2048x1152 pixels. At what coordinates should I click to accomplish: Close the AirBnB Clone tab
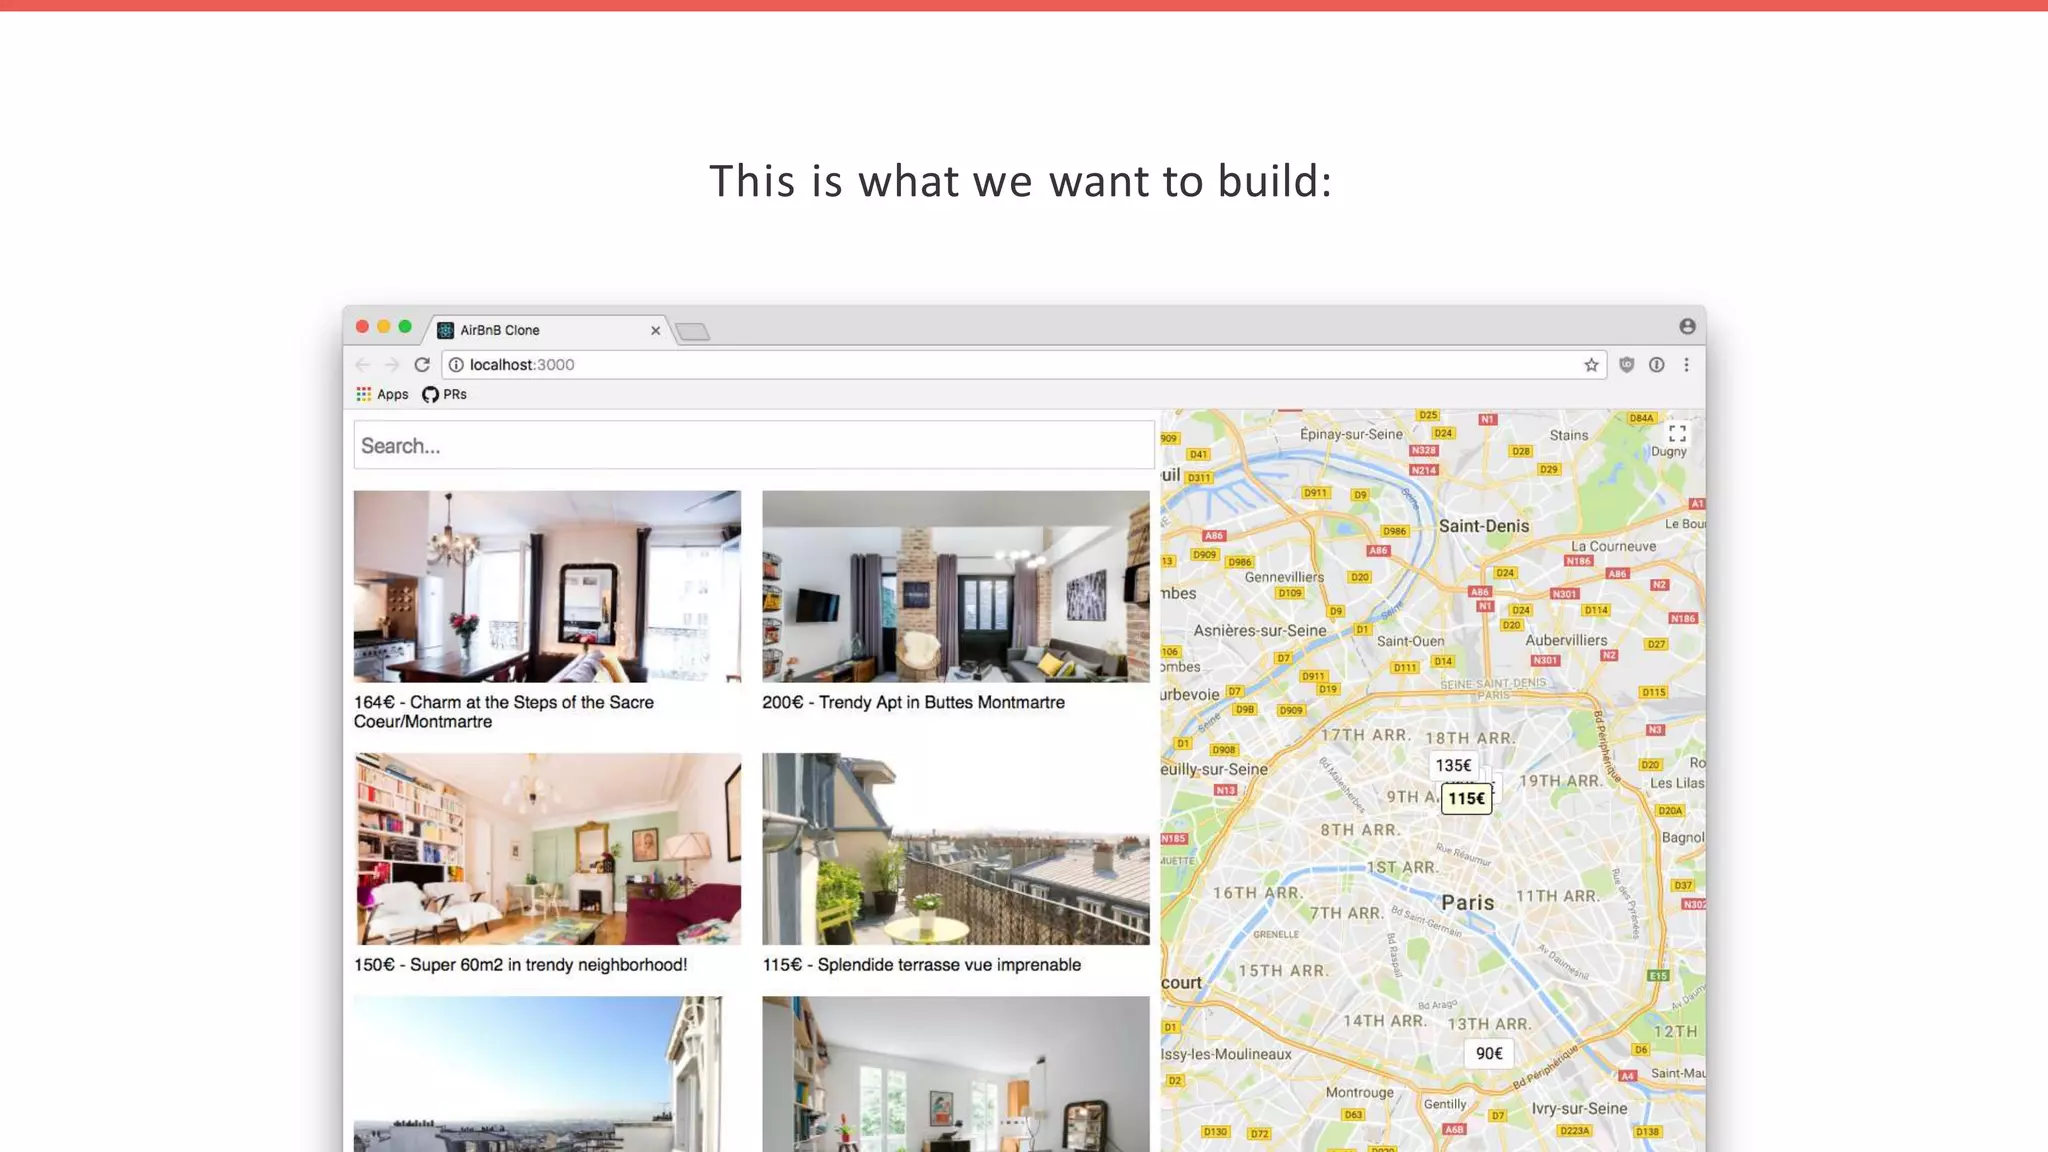[x=656, y=330]
